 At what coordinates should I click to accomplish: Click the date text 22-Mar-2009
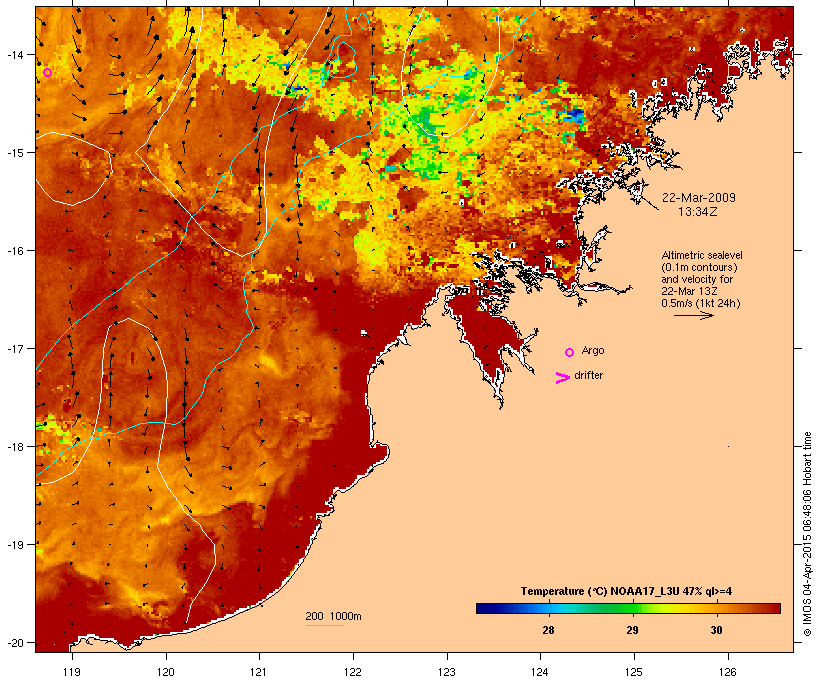(699, 198)
